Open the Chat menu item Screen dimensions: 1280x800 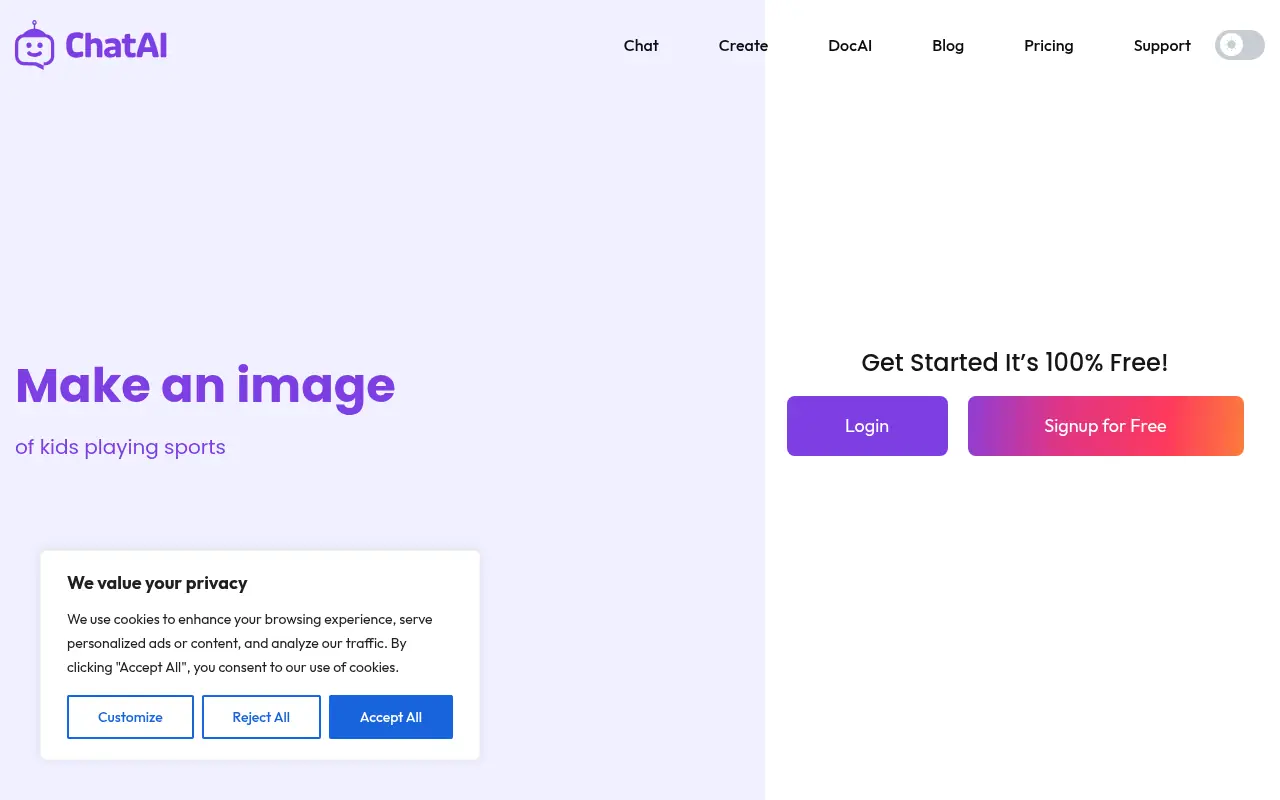641,46
